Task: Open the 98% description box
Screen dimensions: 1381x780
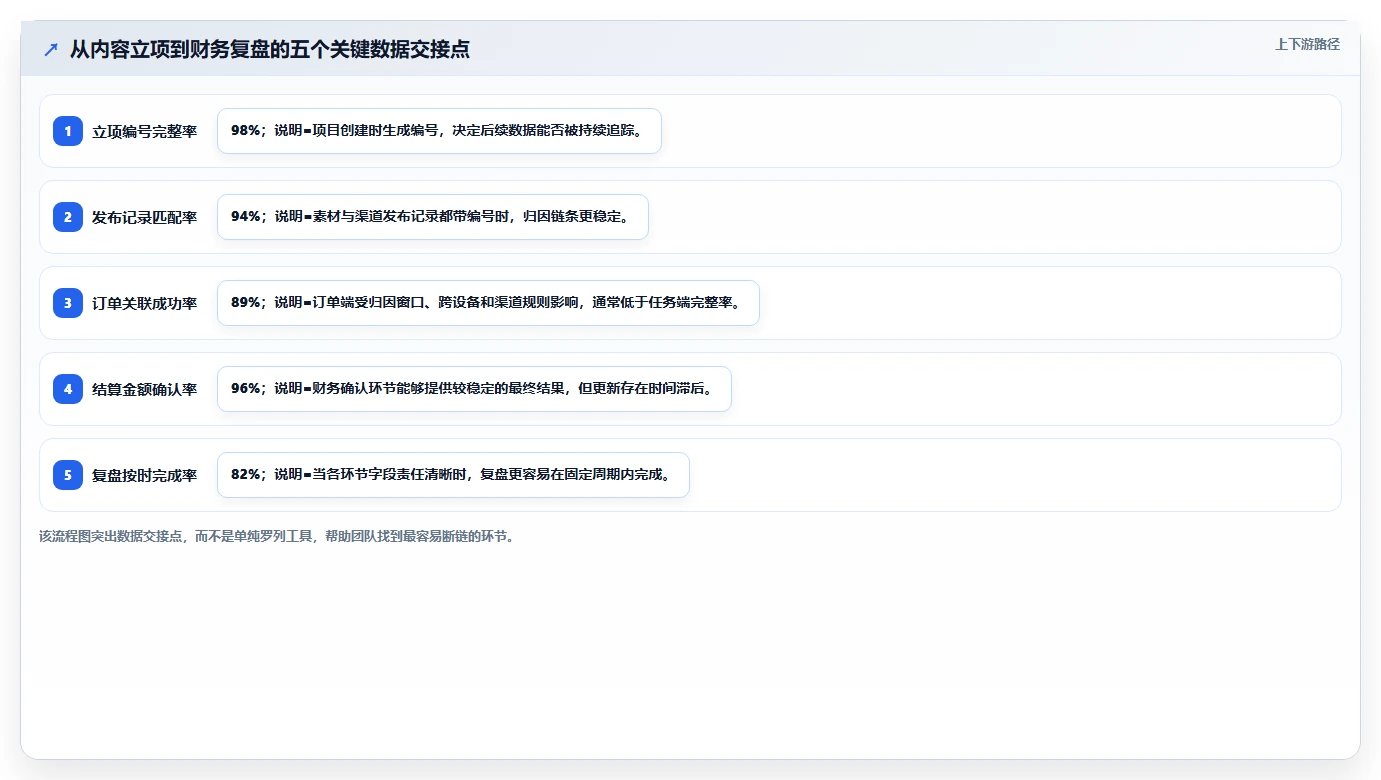Action: tap(439, 131)
